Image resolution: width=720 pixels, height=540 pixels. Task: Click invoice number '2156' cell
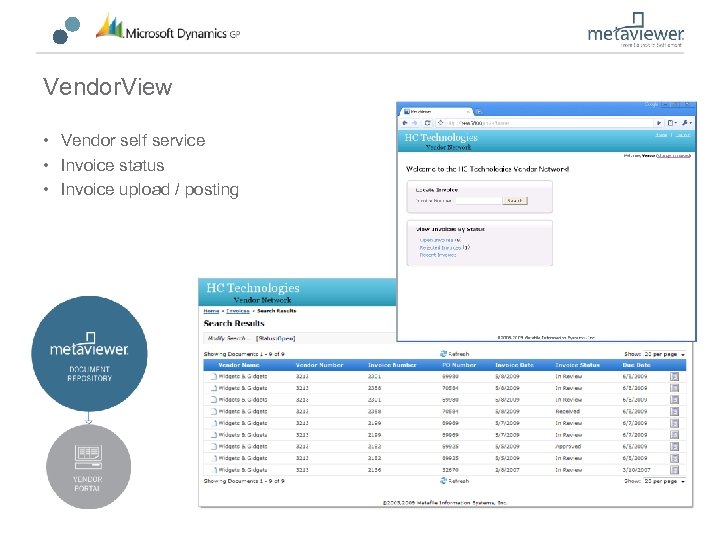(374, 470)
